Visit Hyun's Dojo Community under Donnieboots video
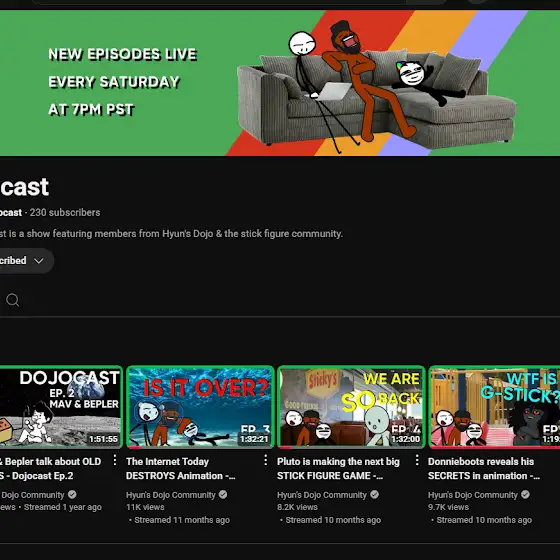Screen dimensions: 560x560 pyautogui.click(x=472, y=495)
